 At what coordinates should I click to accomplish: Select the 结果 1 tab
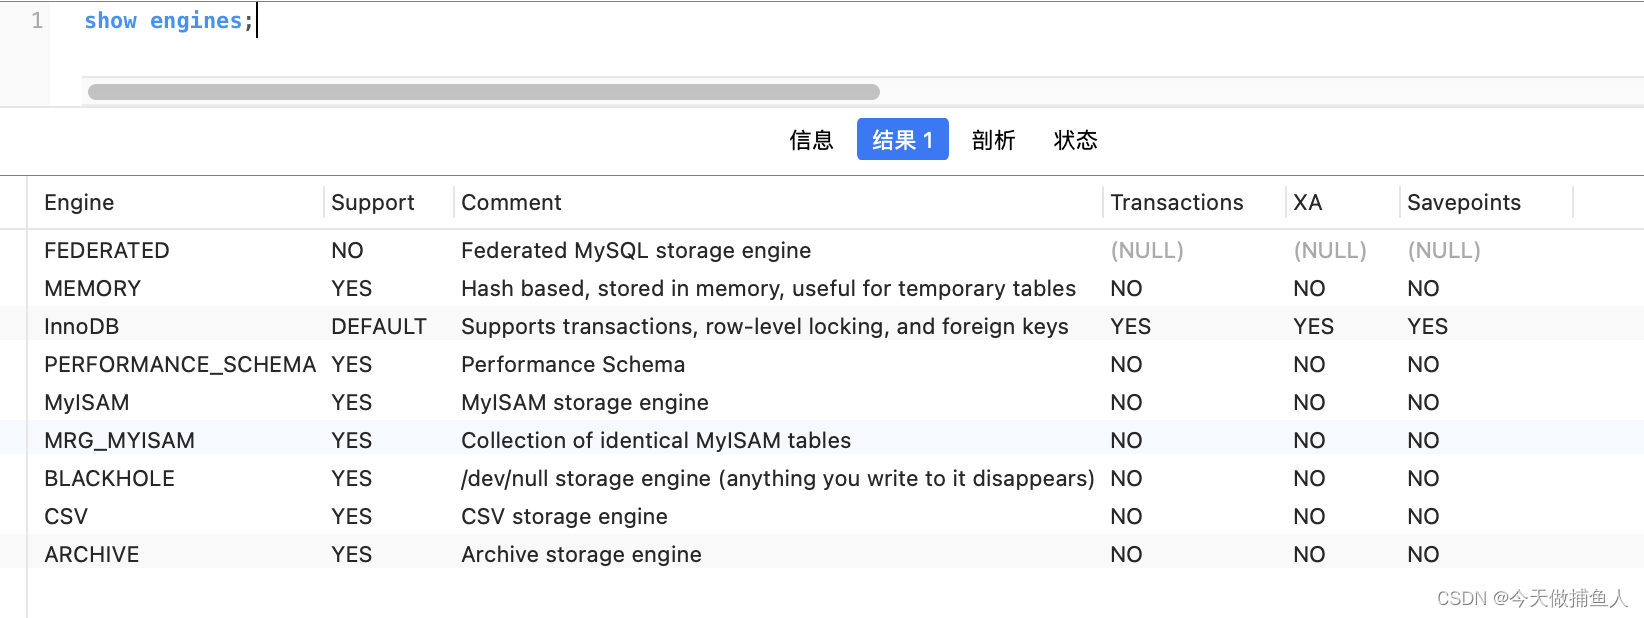coord(902,140)
